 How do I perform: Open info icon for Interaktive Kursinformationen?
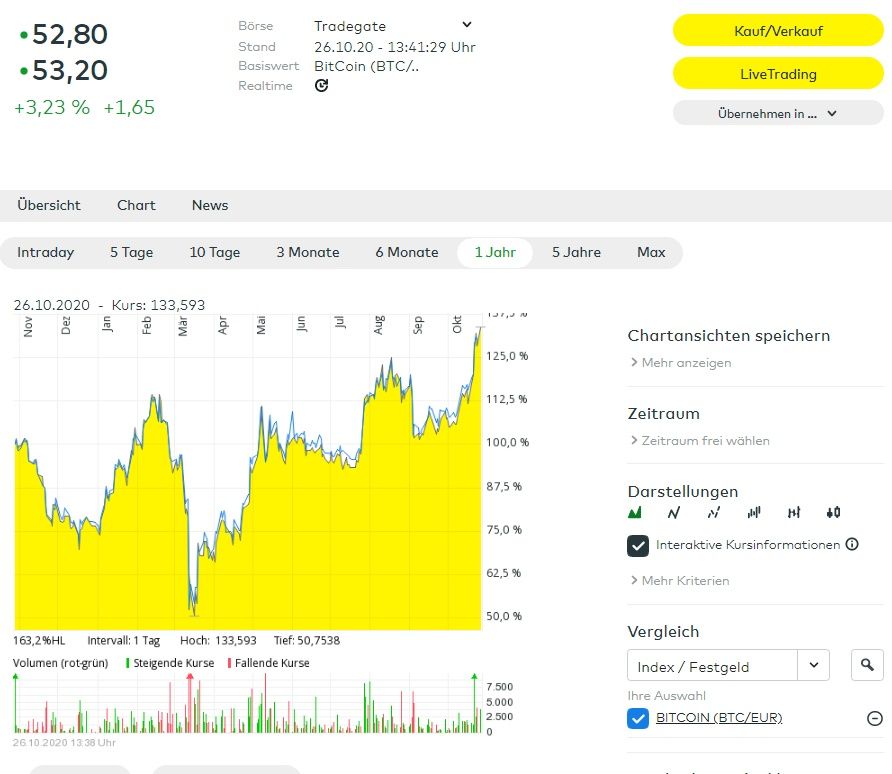click(852, 545)
